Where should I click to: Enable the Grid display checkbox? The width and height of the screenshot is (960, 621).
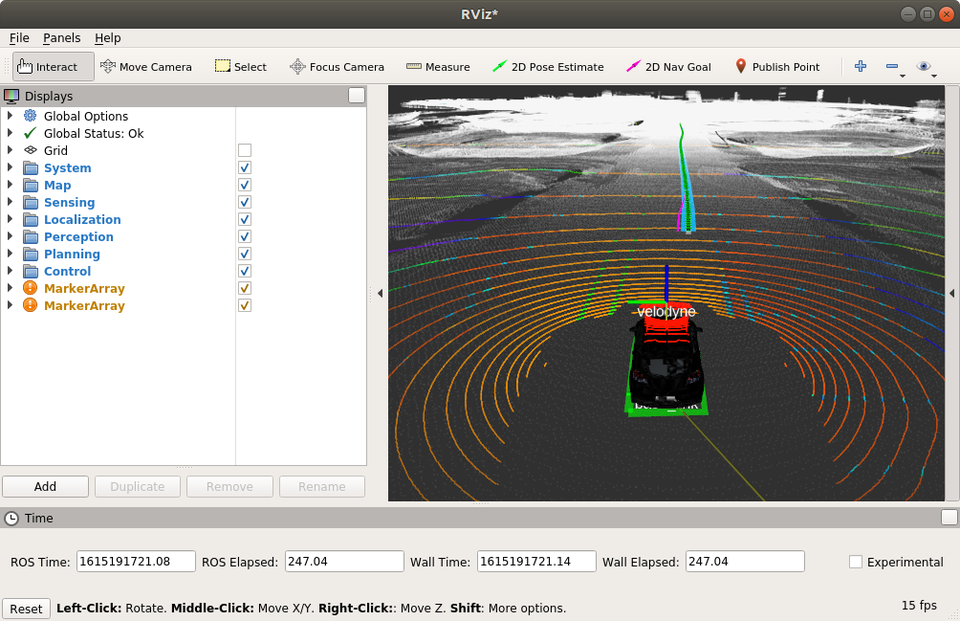pos(245,151)
